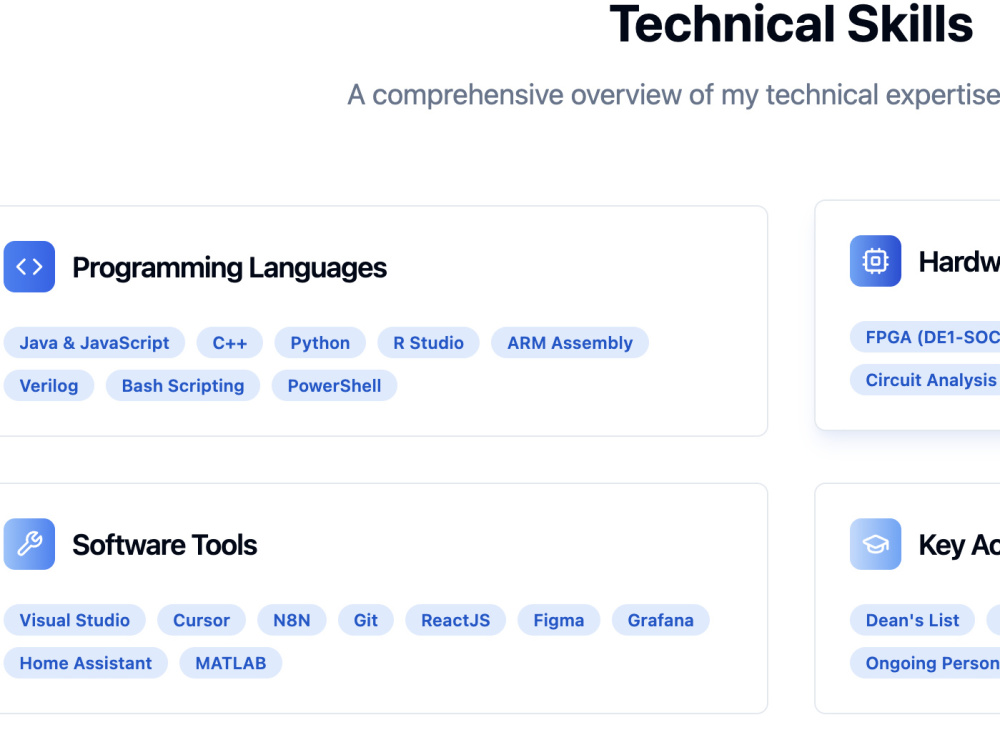Click the Figma tag

coord(559,620)
